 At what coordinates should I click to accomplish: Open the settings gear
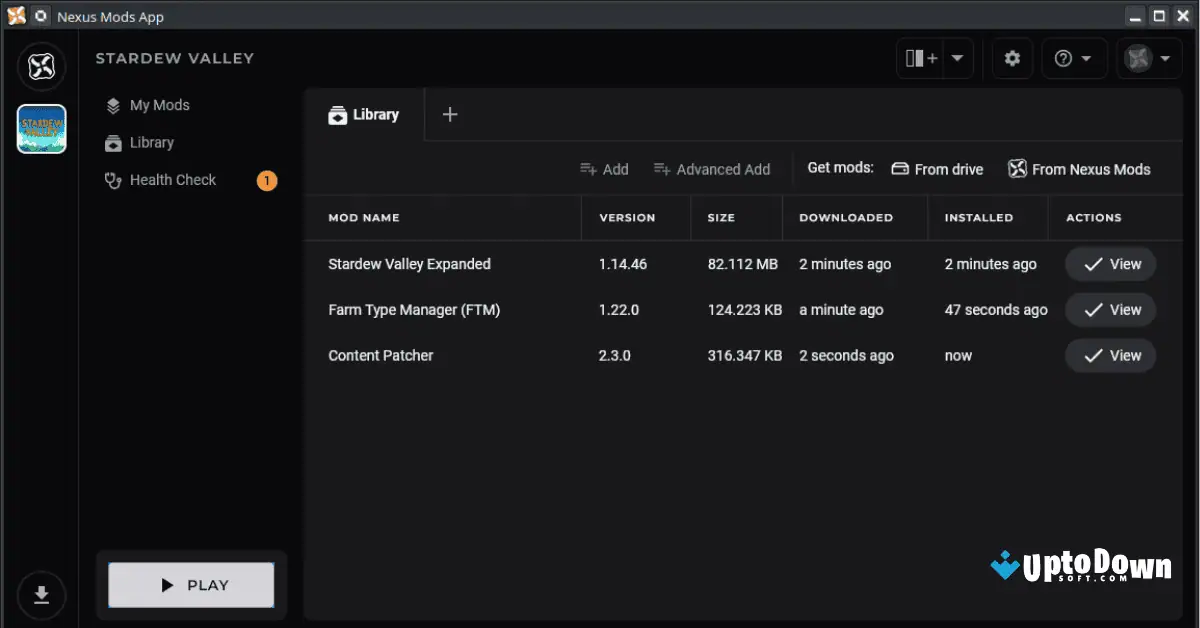pos(1012,58)
